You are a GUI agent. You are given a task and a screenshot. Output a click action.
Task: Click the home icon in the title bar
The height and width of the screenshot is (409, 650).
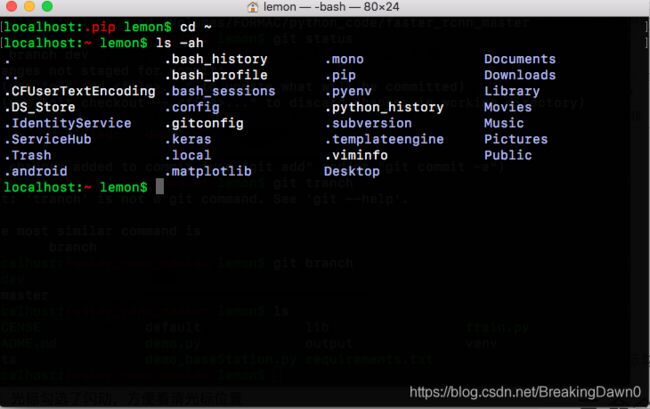coord(252,7)
